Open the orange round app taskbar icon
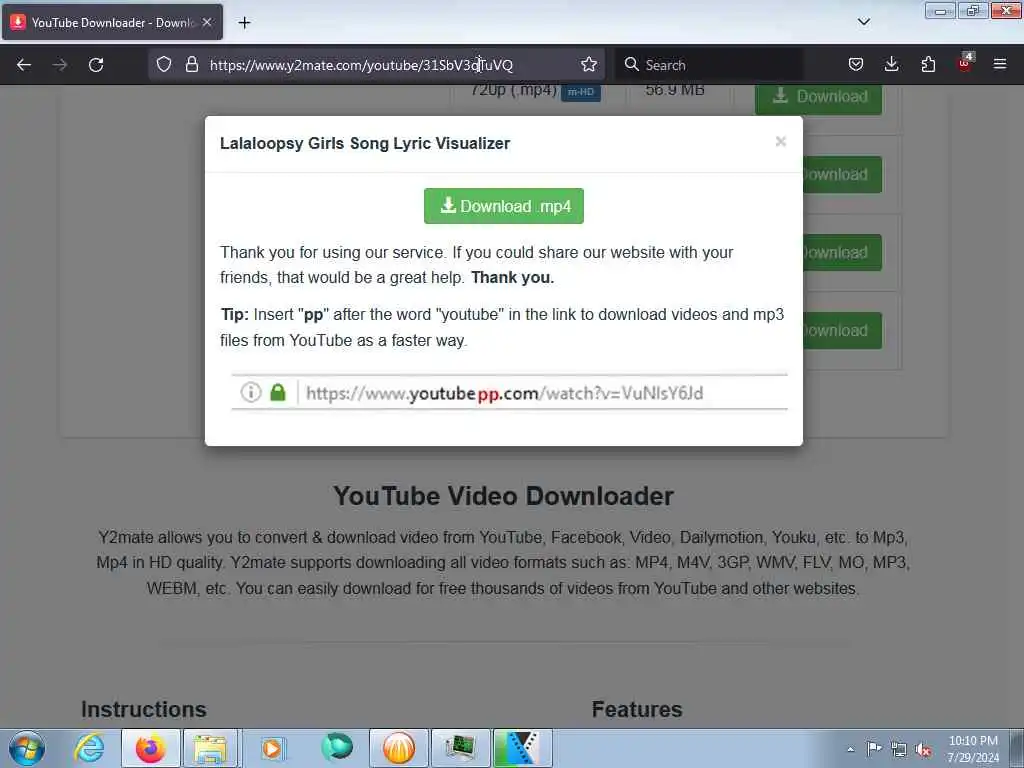 point(398,748)
